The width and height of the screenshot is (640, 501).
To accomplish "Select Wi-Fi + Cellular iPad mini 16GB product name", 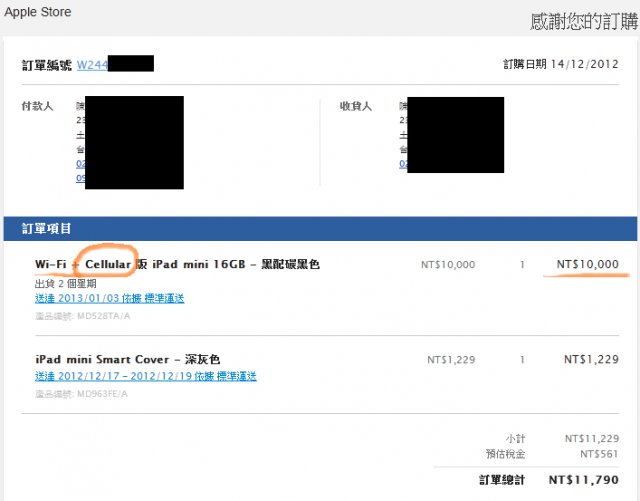I will pyautogui.click(x=177, y=264).
